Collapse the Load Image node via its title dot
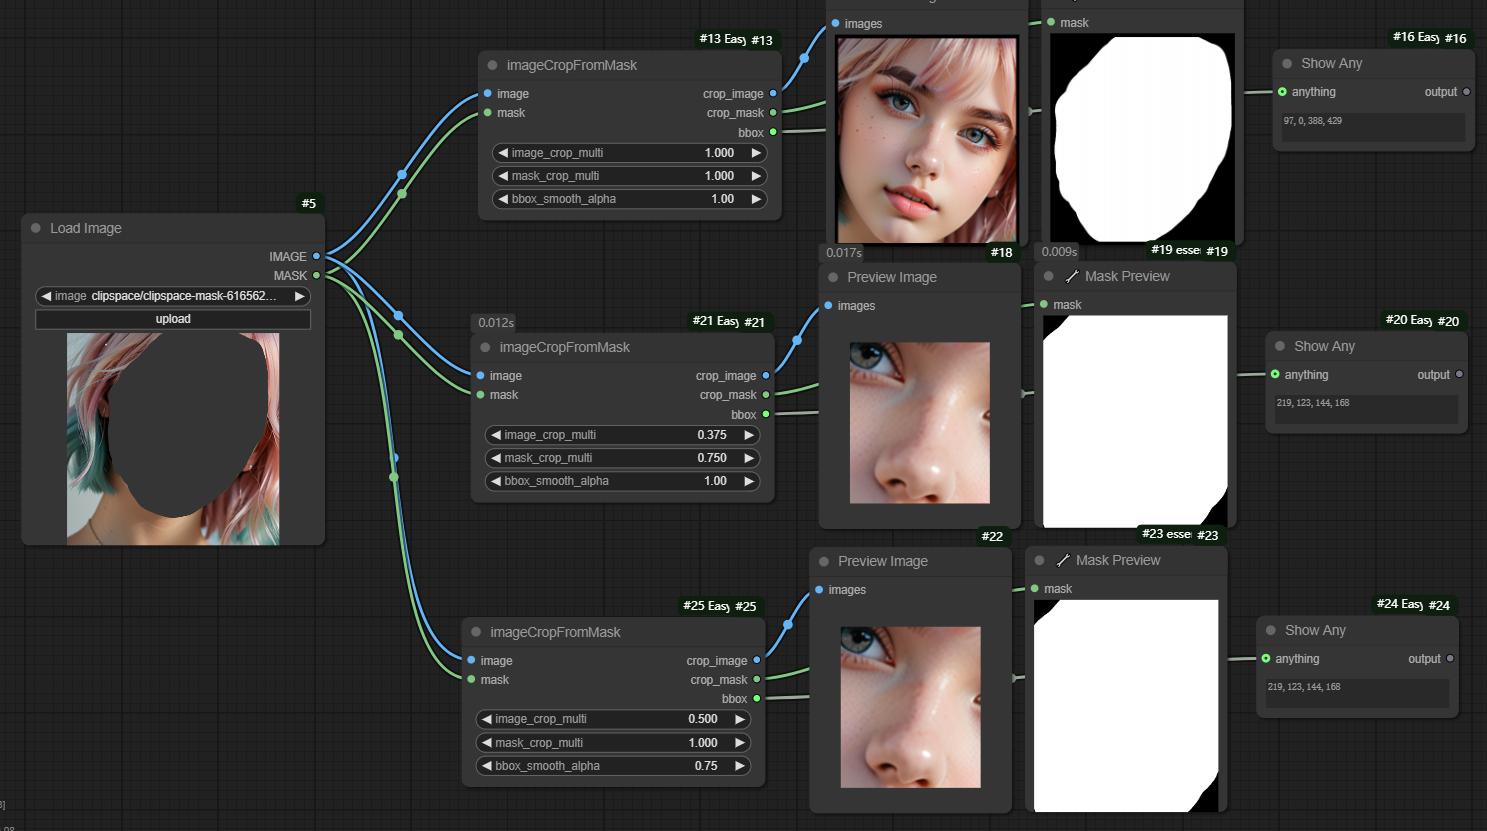The height and width of the screenshot is (831, 1487). tap(36, 228)
